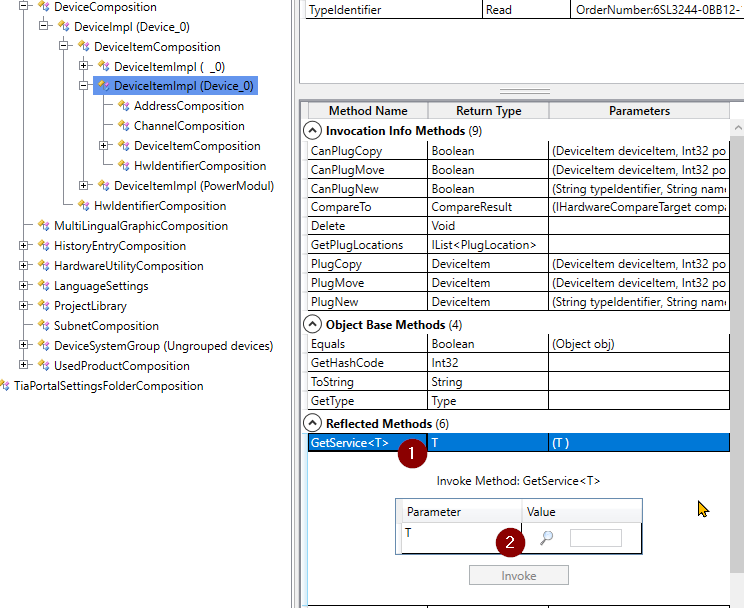The image size is (744, 608).
Task: Select the PlugMove method row
Action: 519,282
